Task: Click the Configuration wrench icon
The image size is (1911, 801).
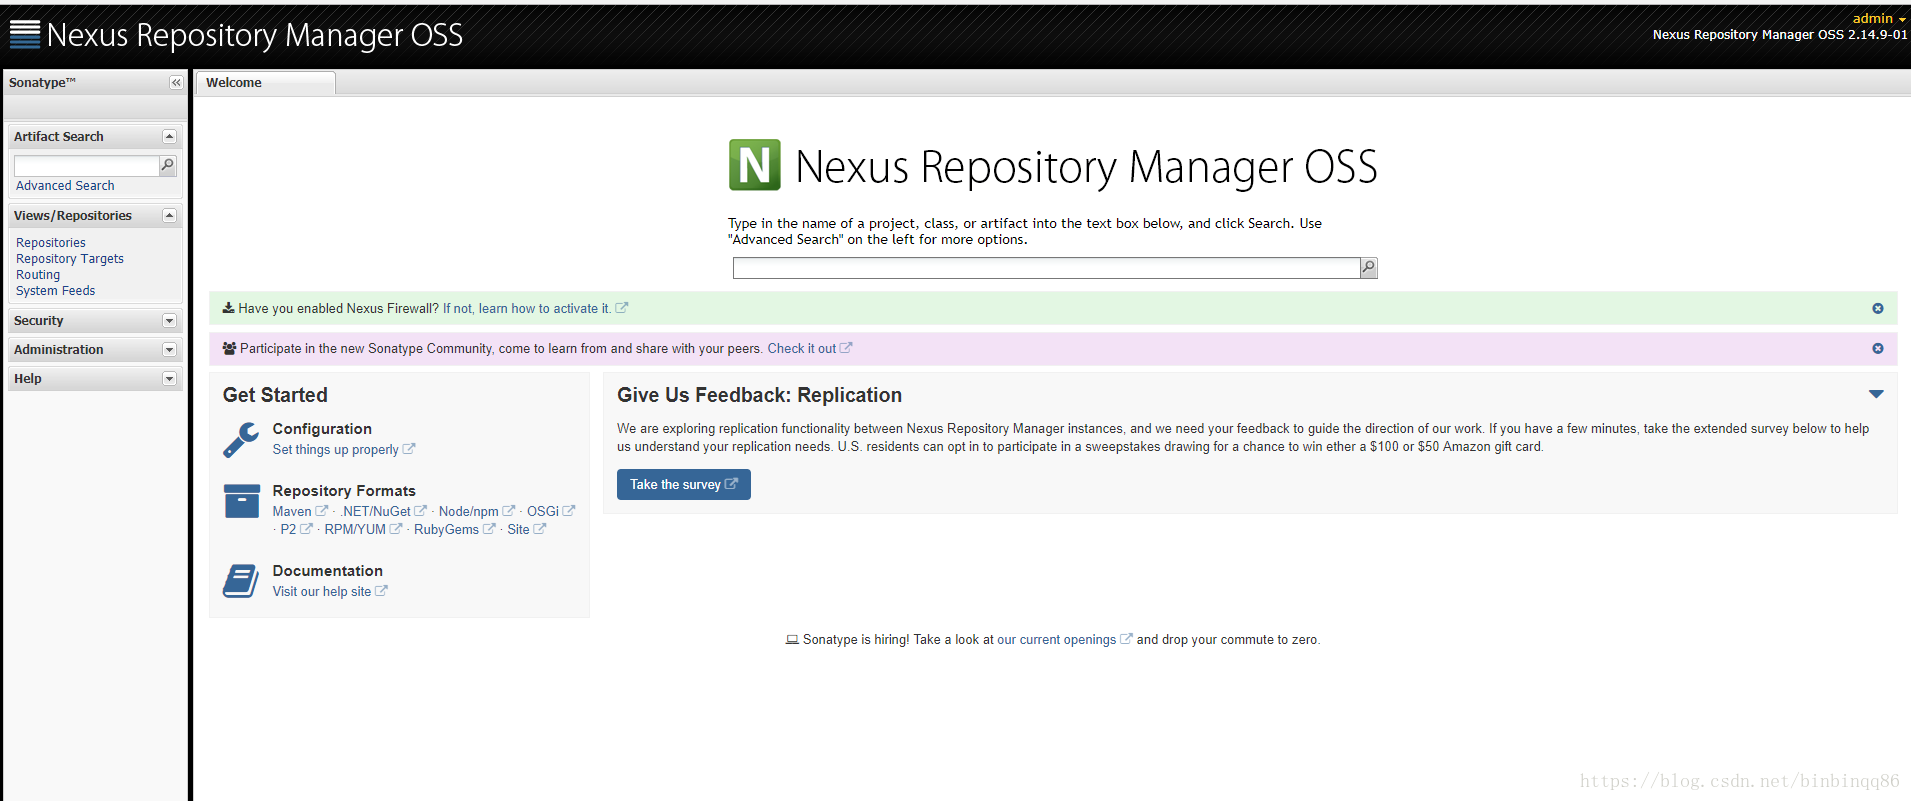Action: (241, 439)
